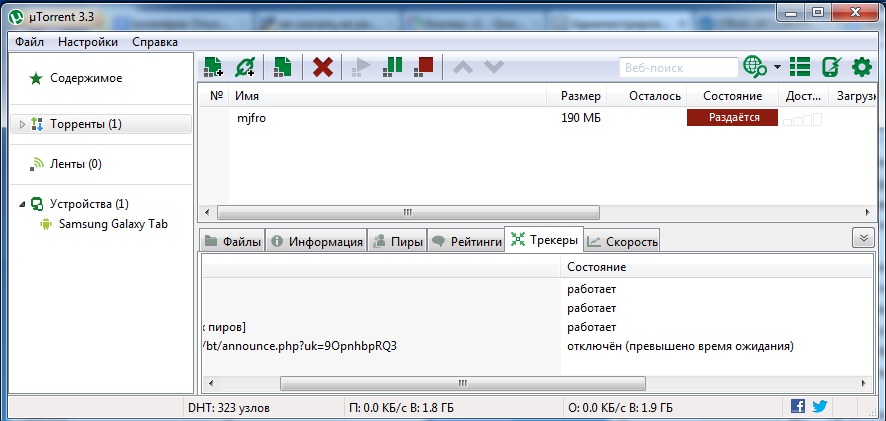This screenshot has height=421, width=886.
Task: Click Add Torrent from URL icon
Action: point(245,67)
